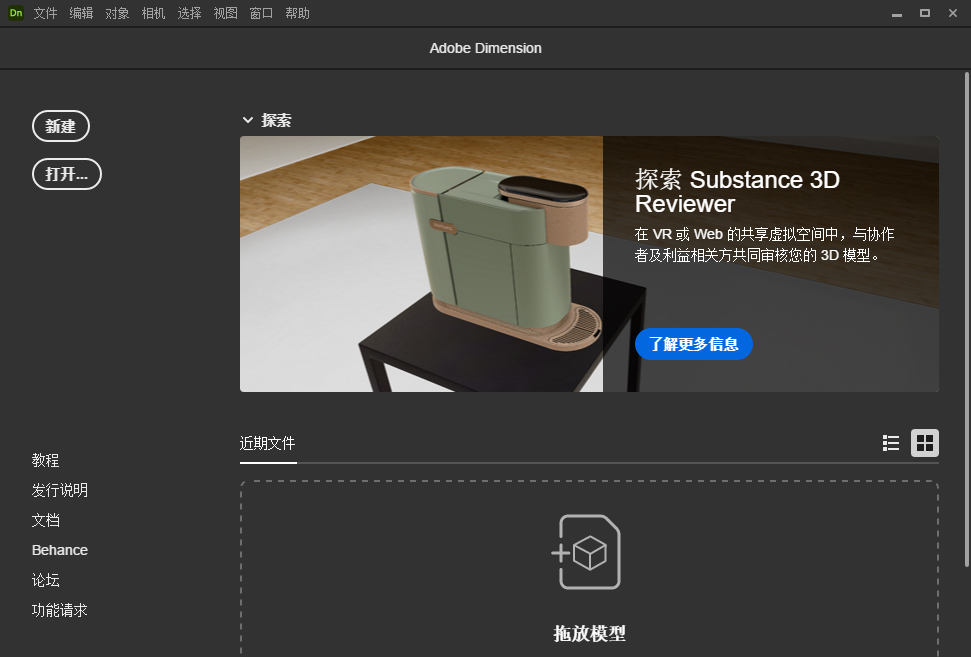Open the 窗口 menu
The image size is (971, 657).
pos(261,13)
